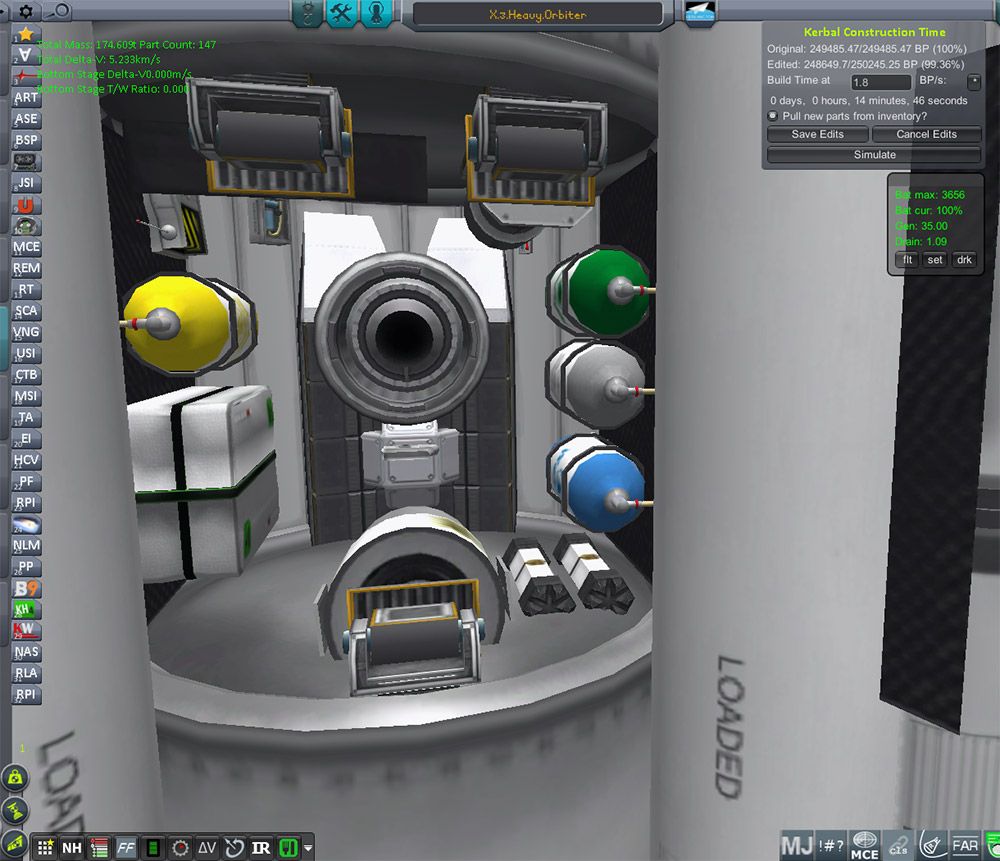Image resolution: width=1000 pixels, height=861 pixels.
Task: Click the green battery toolbar icon
Action: point(153,848)
